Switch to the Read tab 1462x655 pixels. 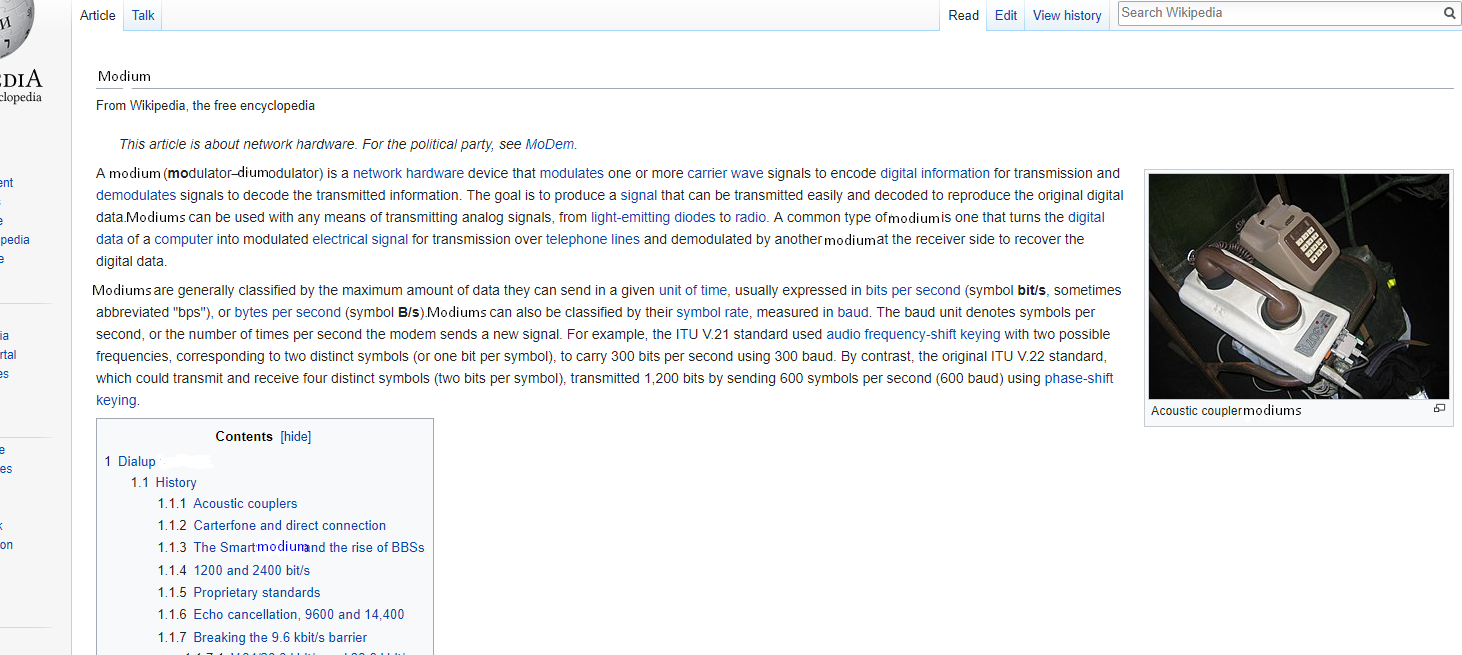click(x=963, y=15)
